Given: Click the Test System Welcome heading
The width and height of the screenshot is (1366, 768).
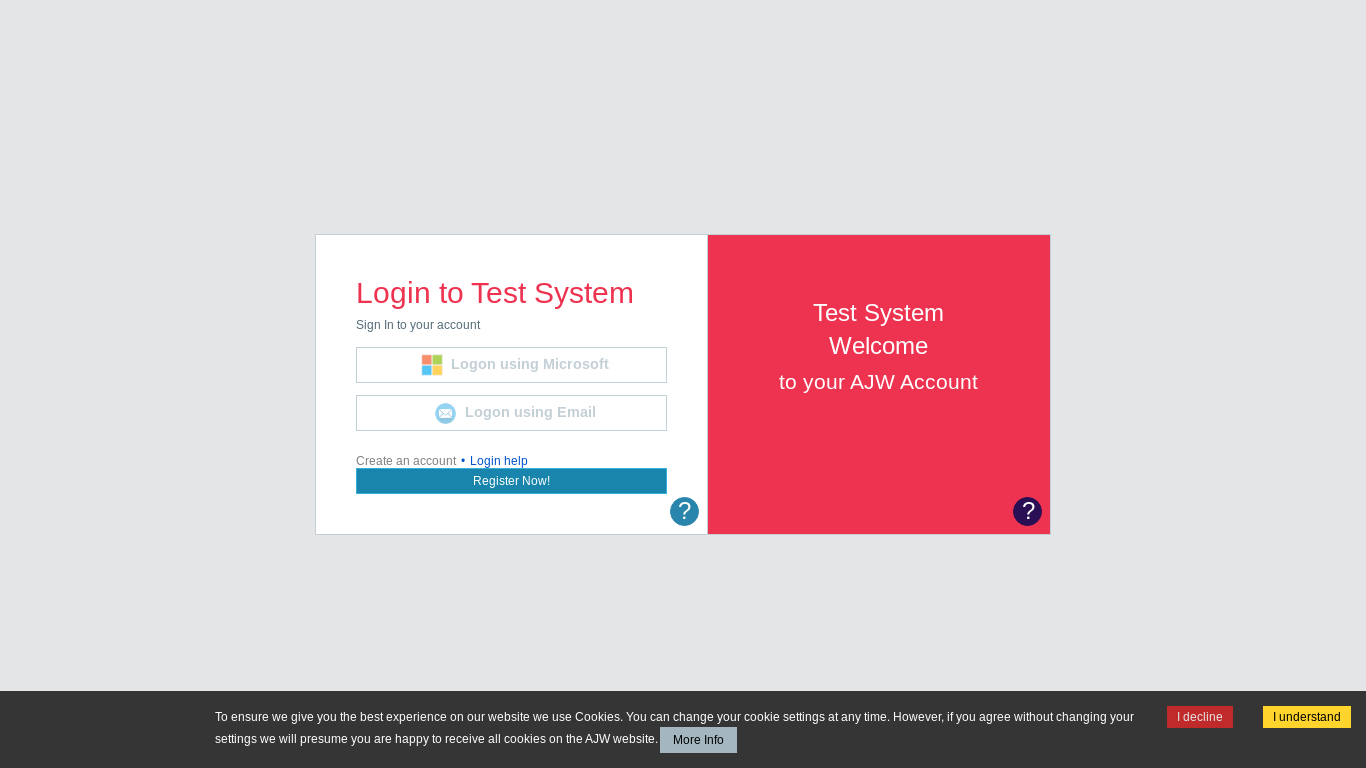Looking at the screenshot, I should point(878,329).
